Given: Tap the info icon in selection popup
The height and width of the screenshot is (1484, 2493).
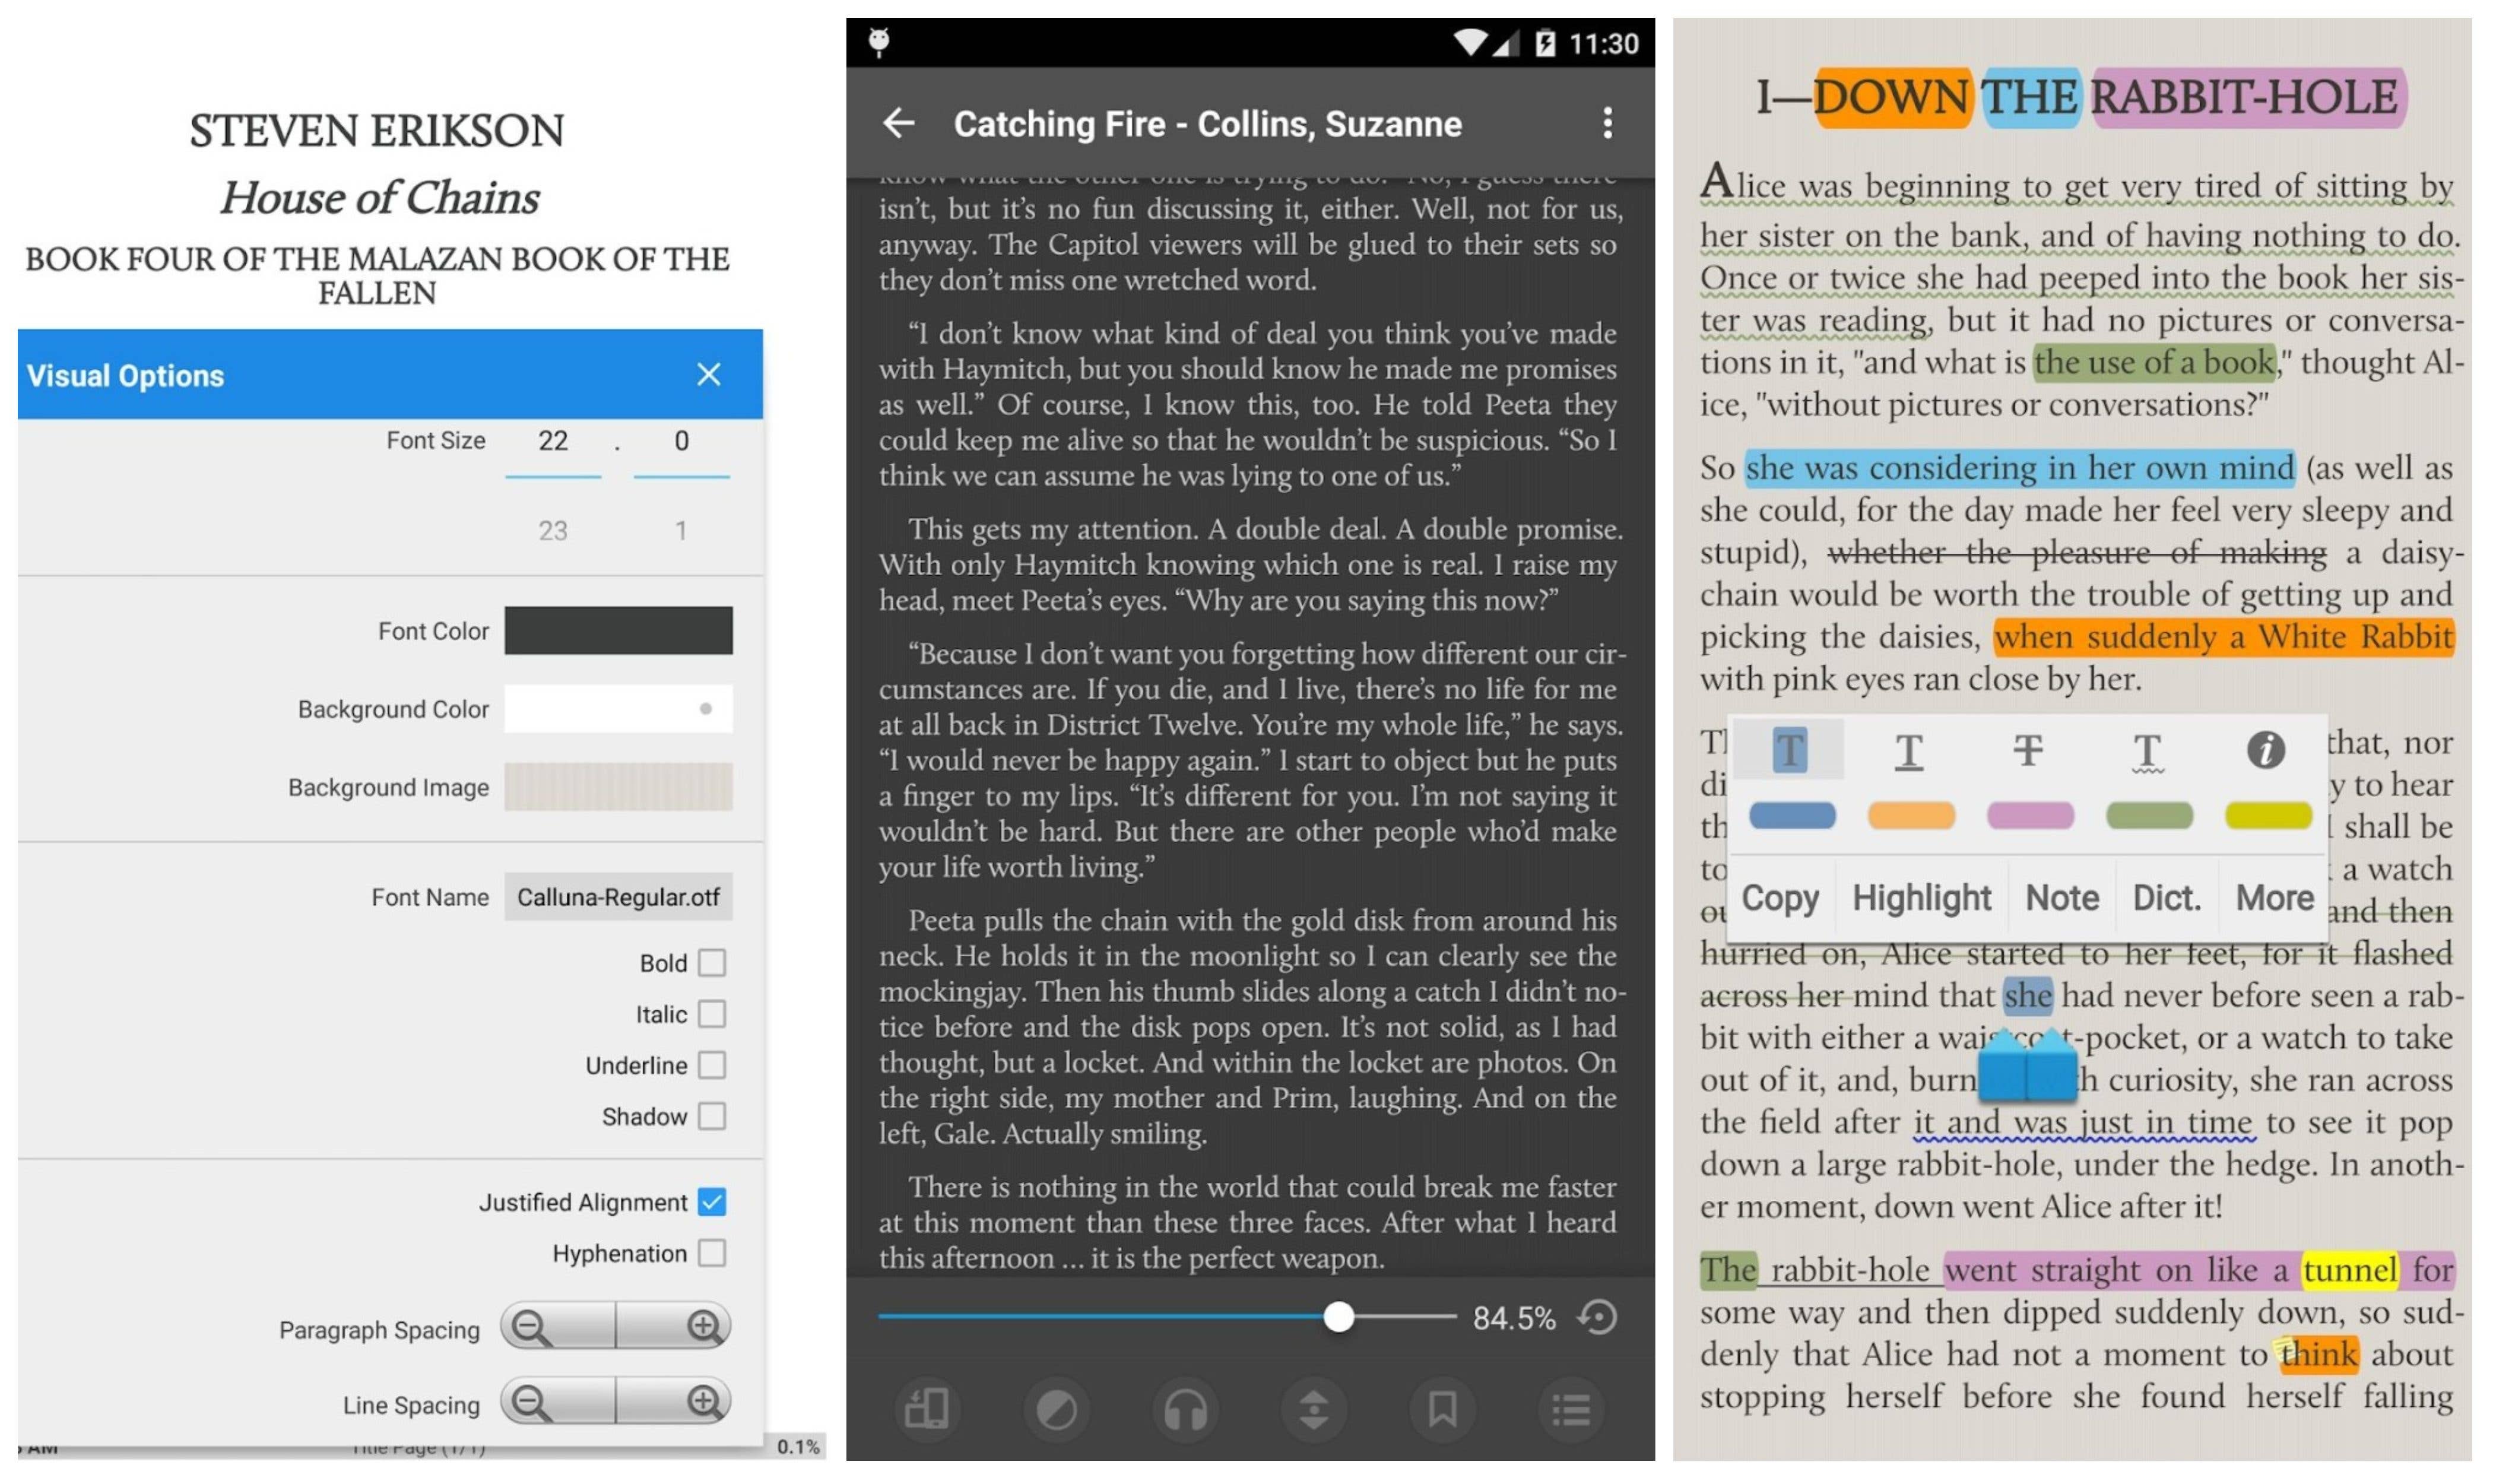Looking at the screenshot, I should coord(2265,749).
